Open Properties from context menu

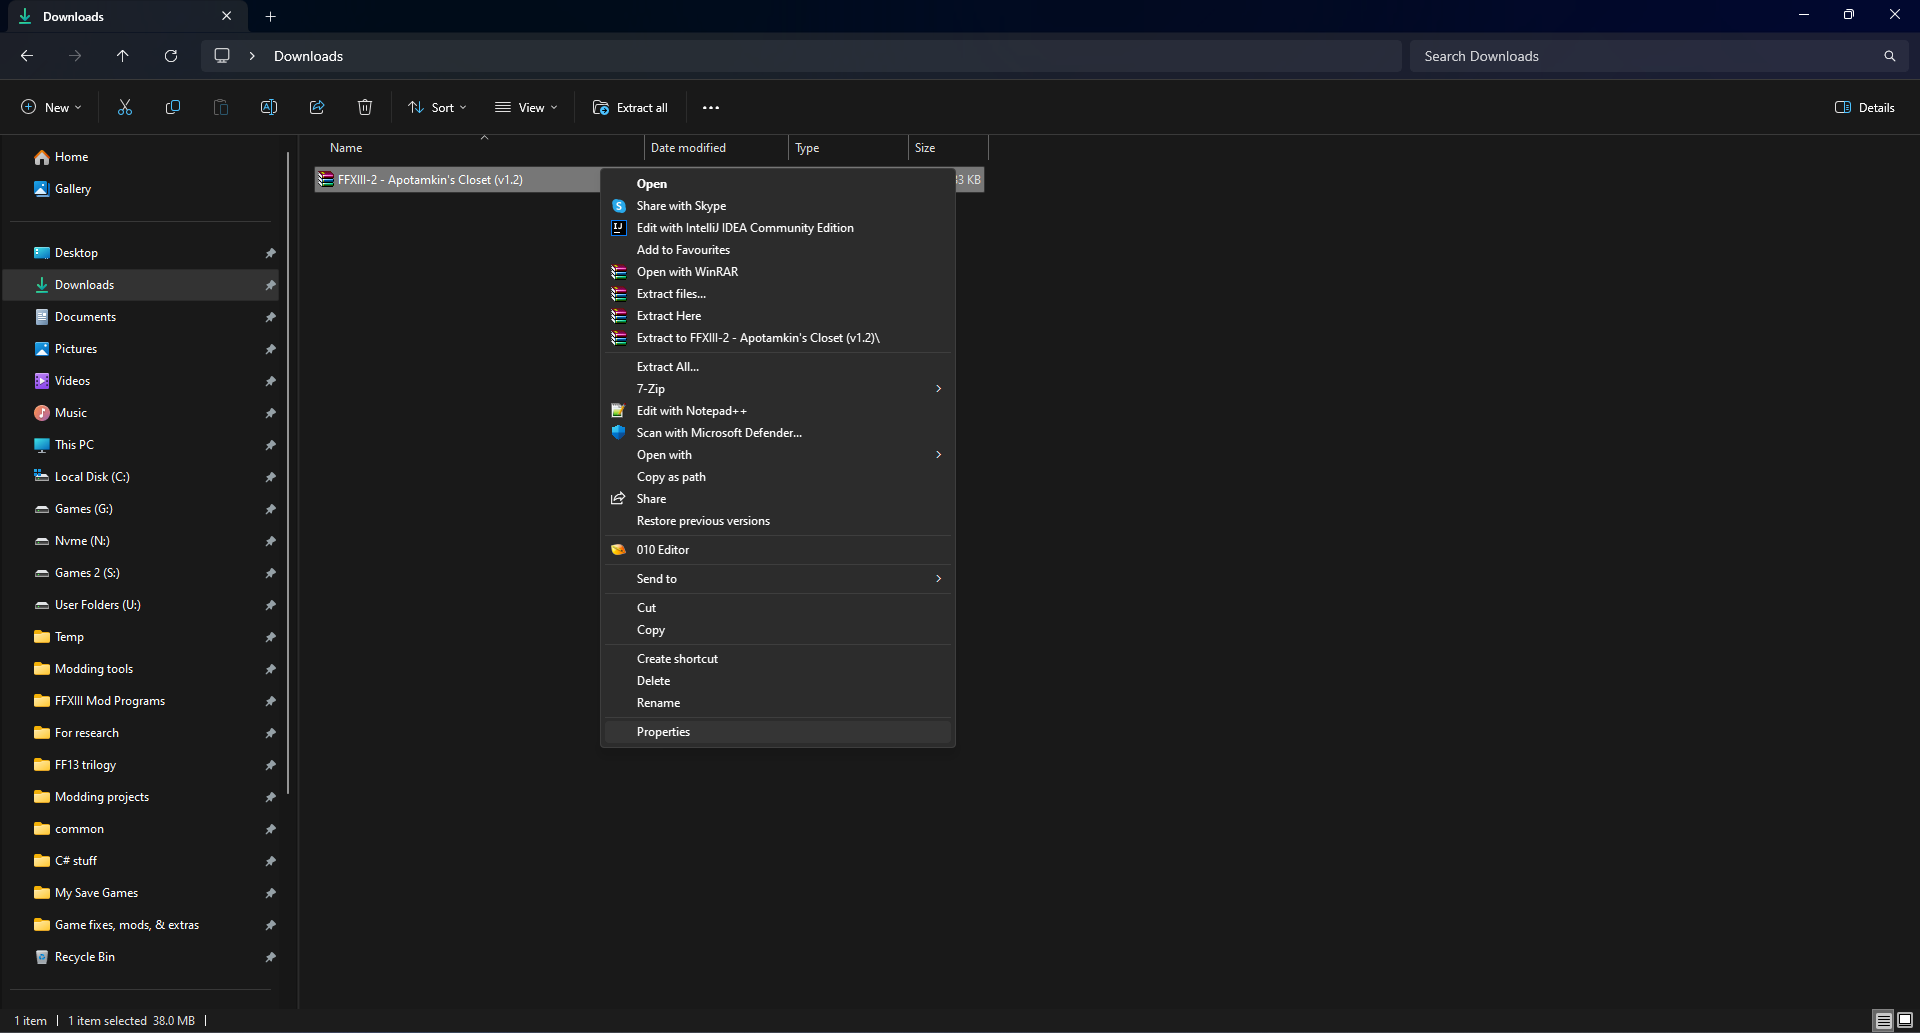778,732
